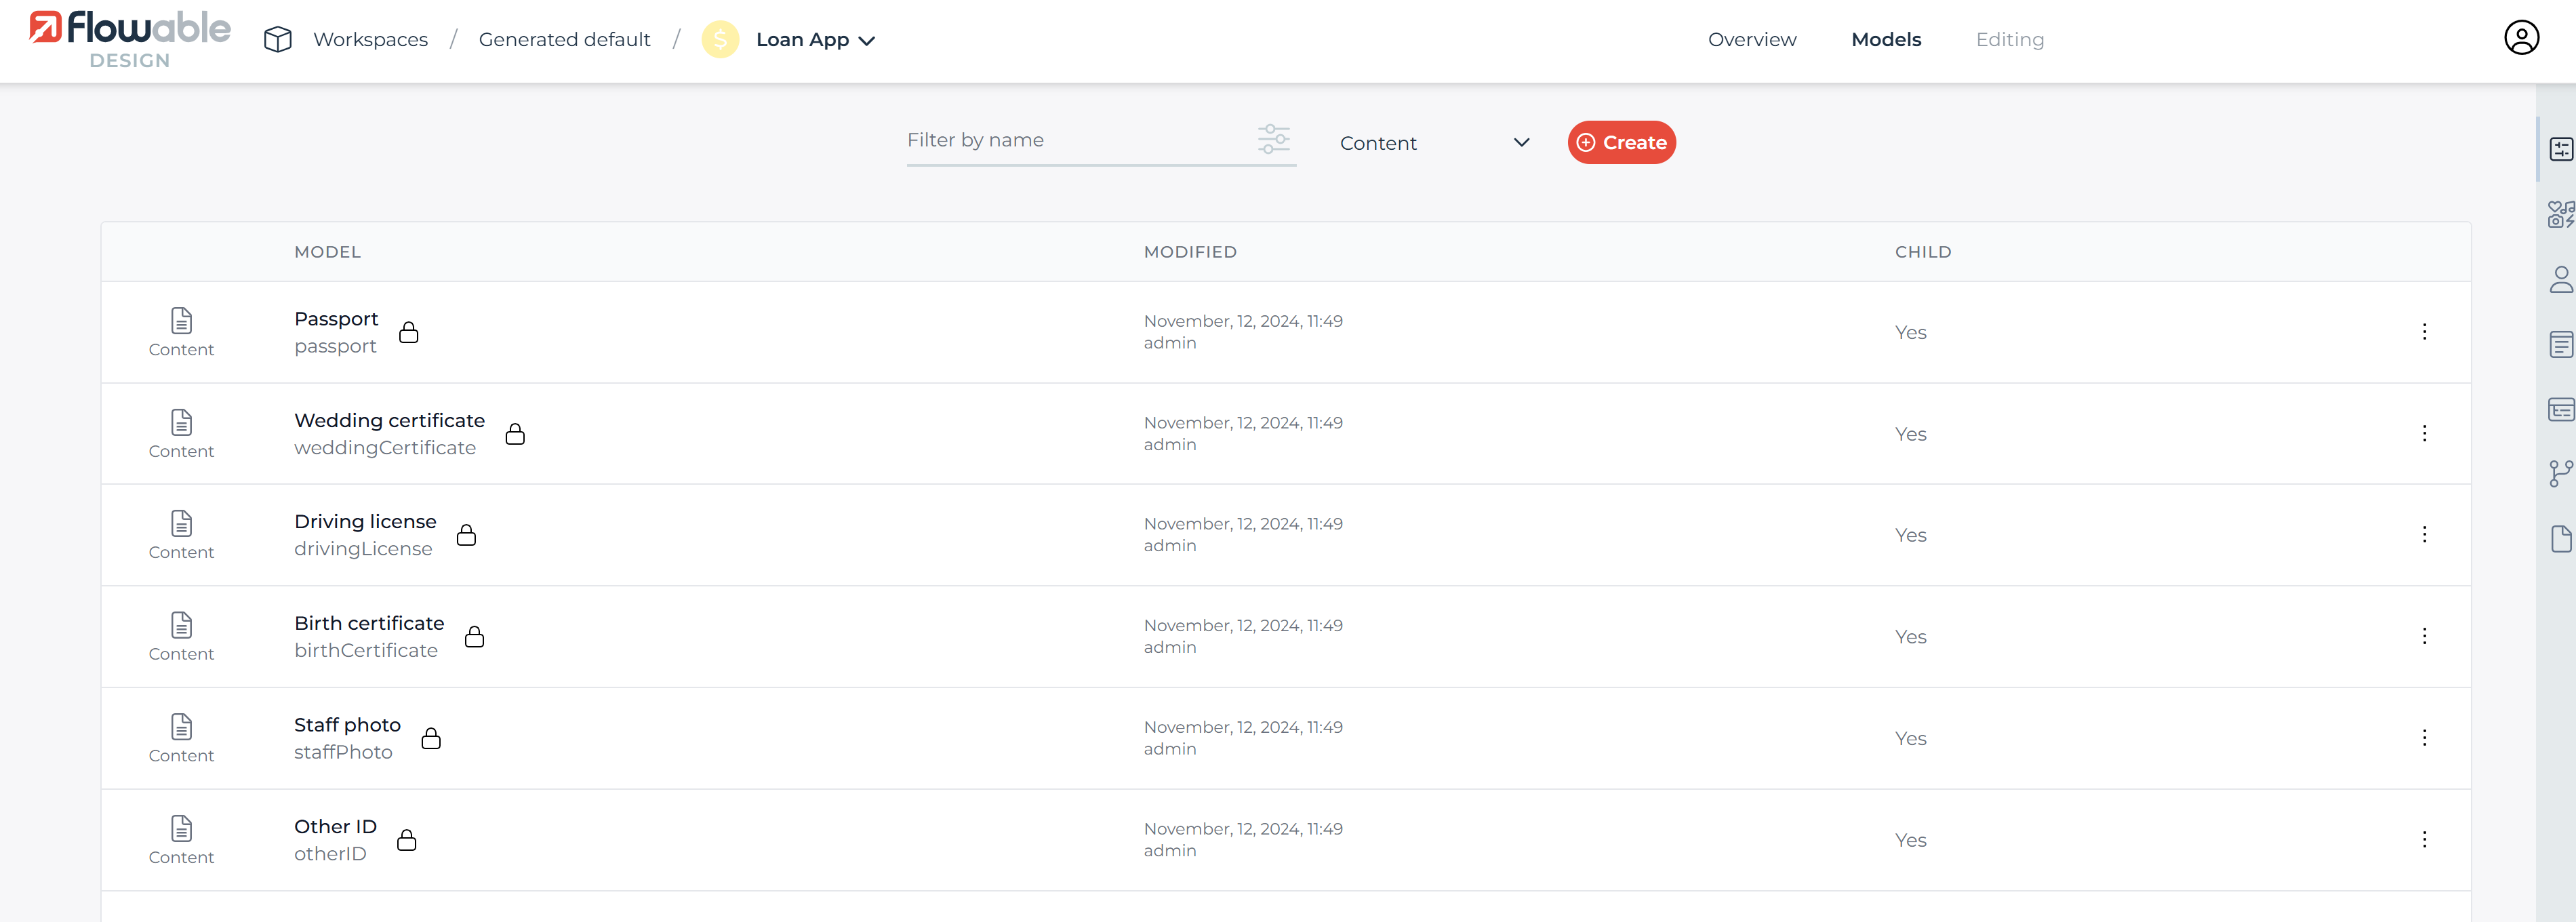Image resolution: width=2576 pixels, height=922 pixels.
Task: Open Wedding certificate row options menu
Action: click(x=2424, y=433)
